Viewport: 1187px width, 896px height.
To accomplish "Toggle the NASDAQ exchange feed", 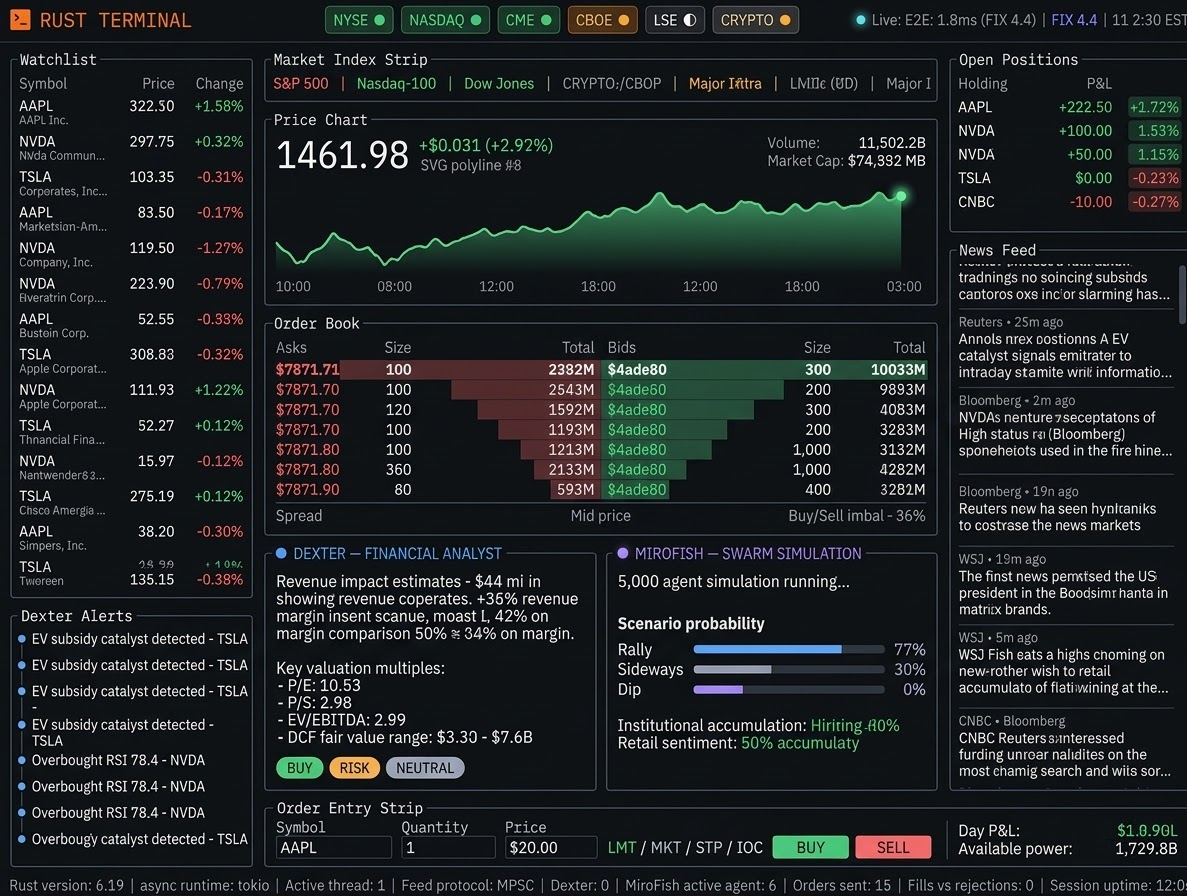I will [445, 19].
